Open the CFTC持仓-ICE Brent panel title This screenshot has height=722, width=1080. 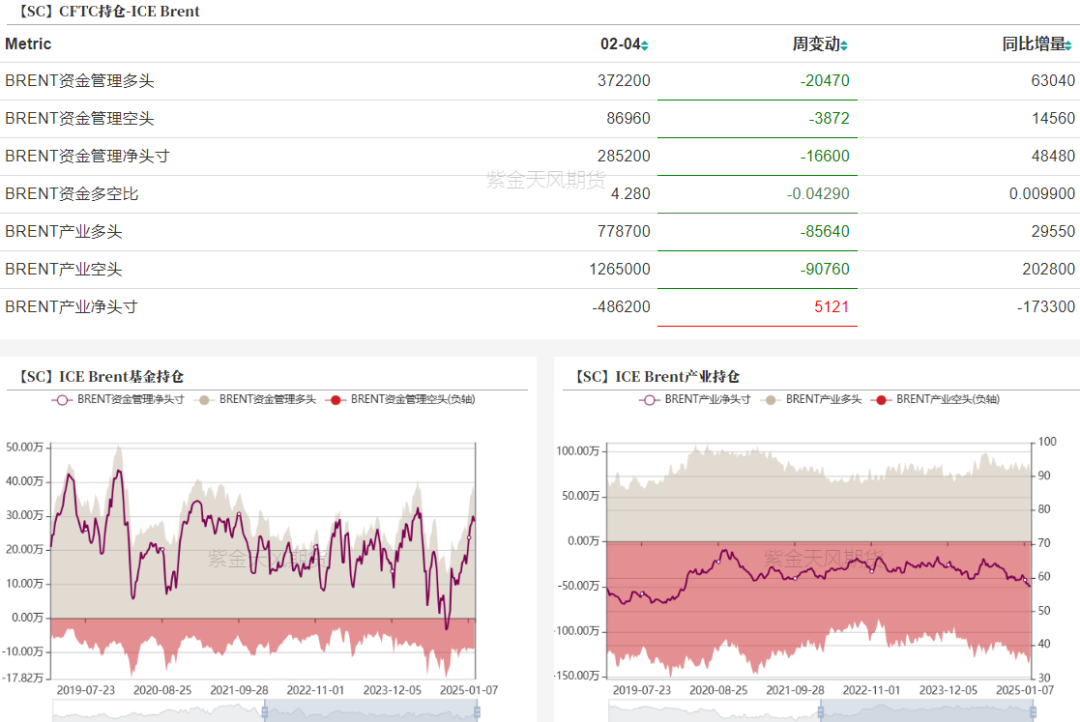click(103, 12)
